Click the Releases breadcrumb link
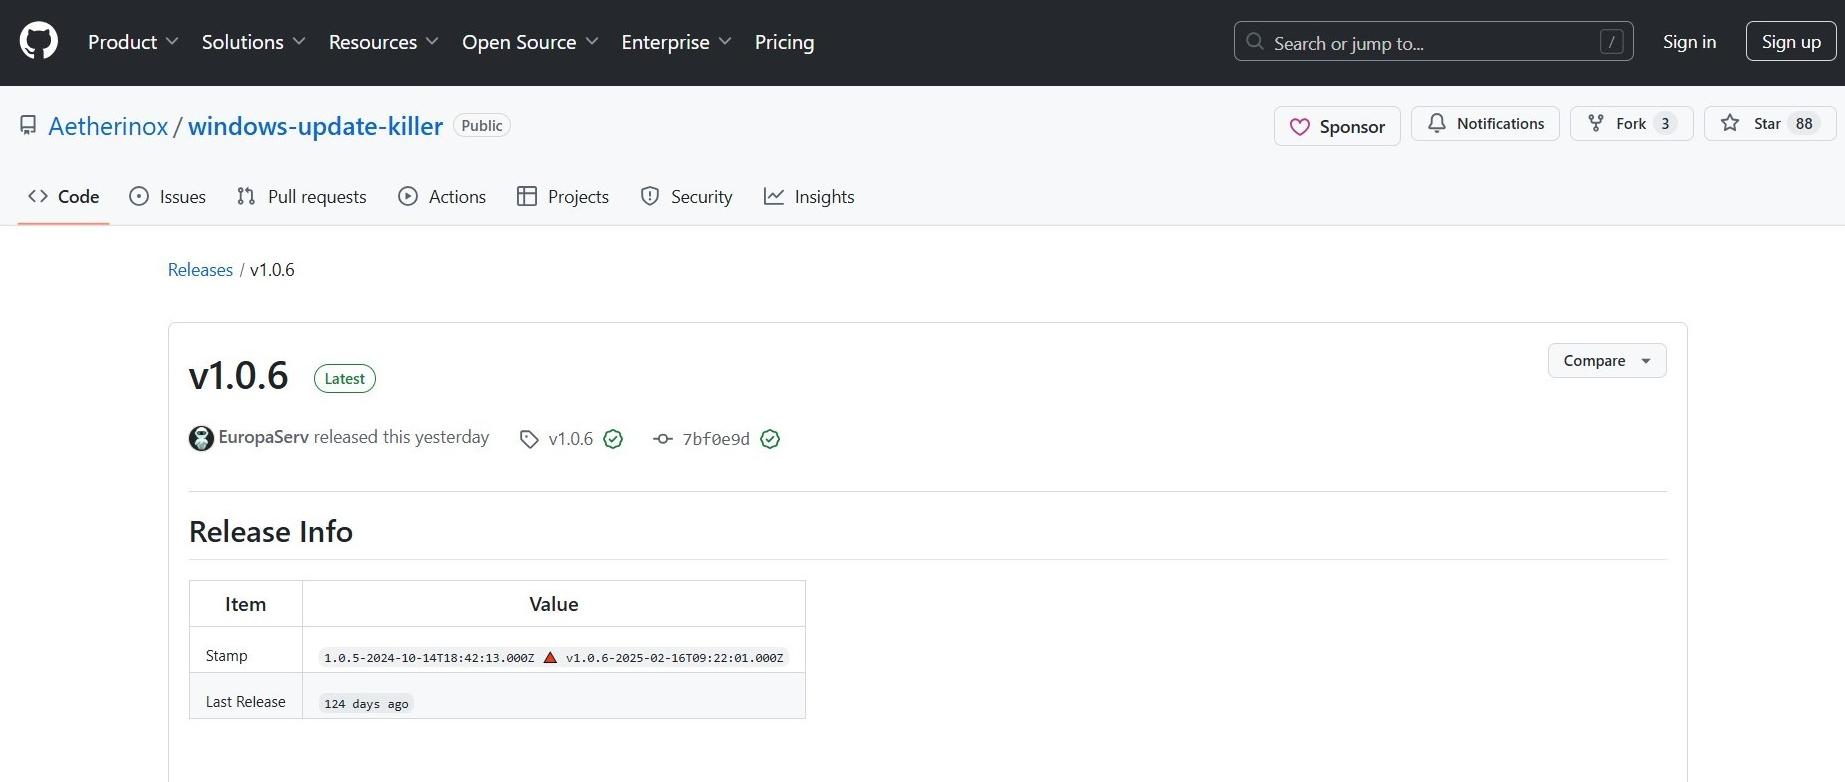The width and height of the screenshot is (1845, 782). coord(200,270)
